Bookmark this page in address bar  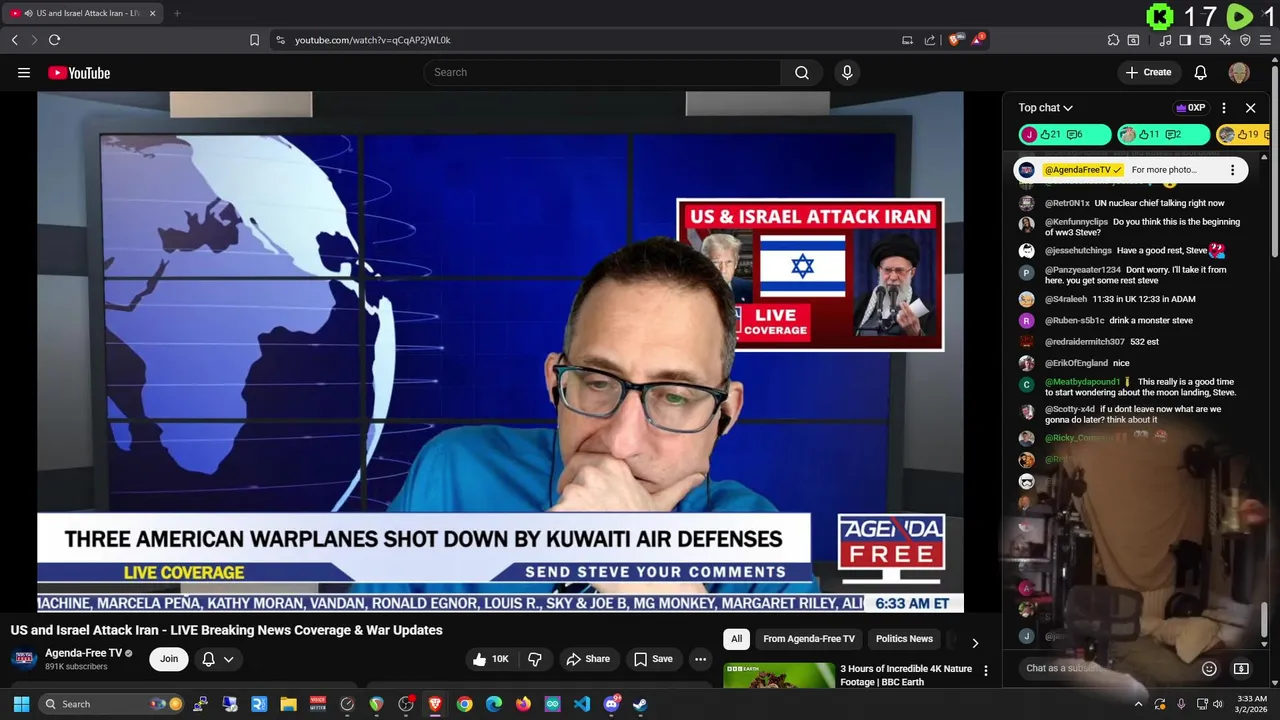(254, 40)
